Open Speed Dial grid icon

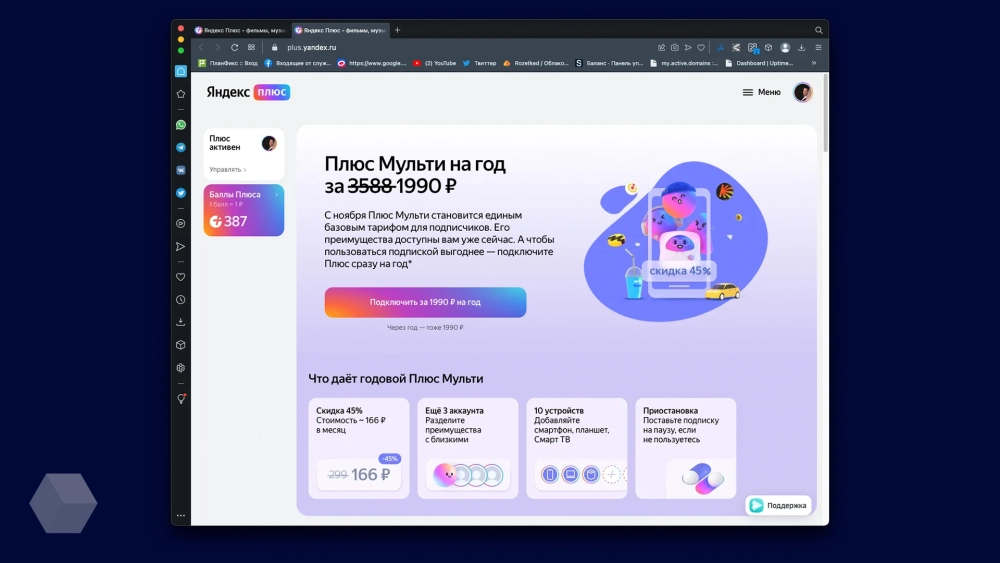click(x=251, y=48)
